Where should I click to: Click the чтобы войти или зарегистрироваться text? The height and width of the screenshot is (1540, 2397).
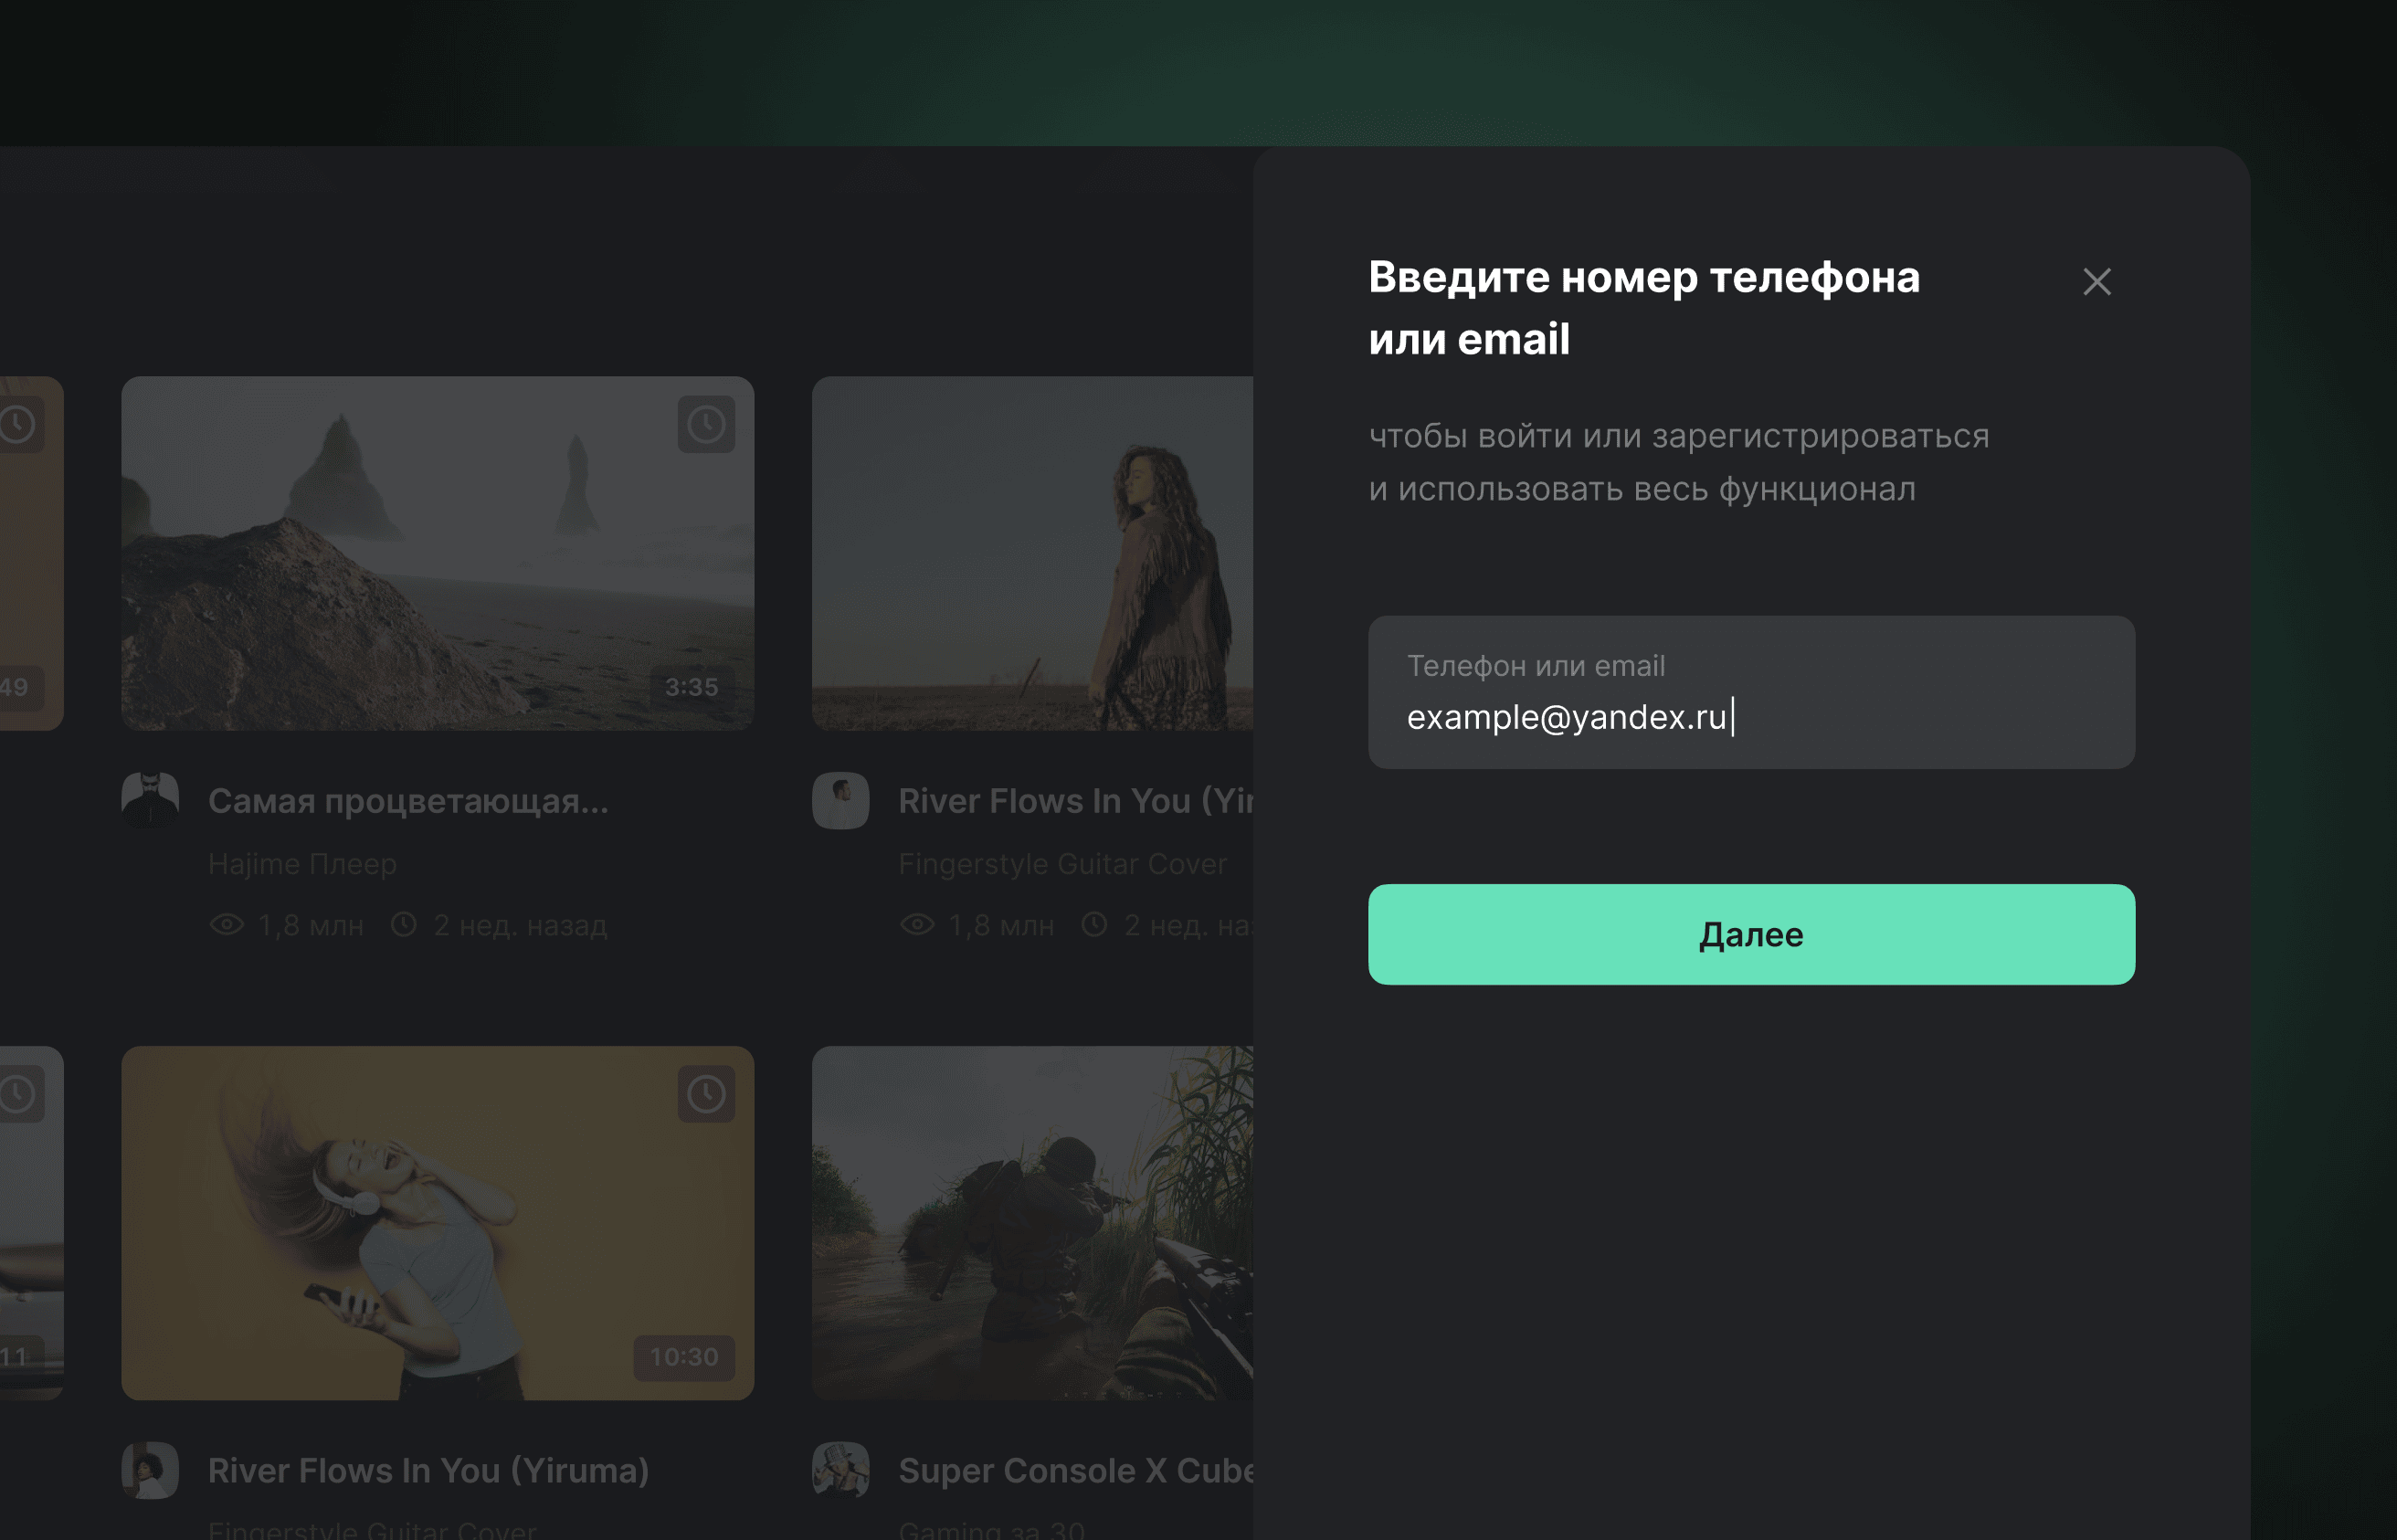pyautogui.click(x=1678, y=436)
